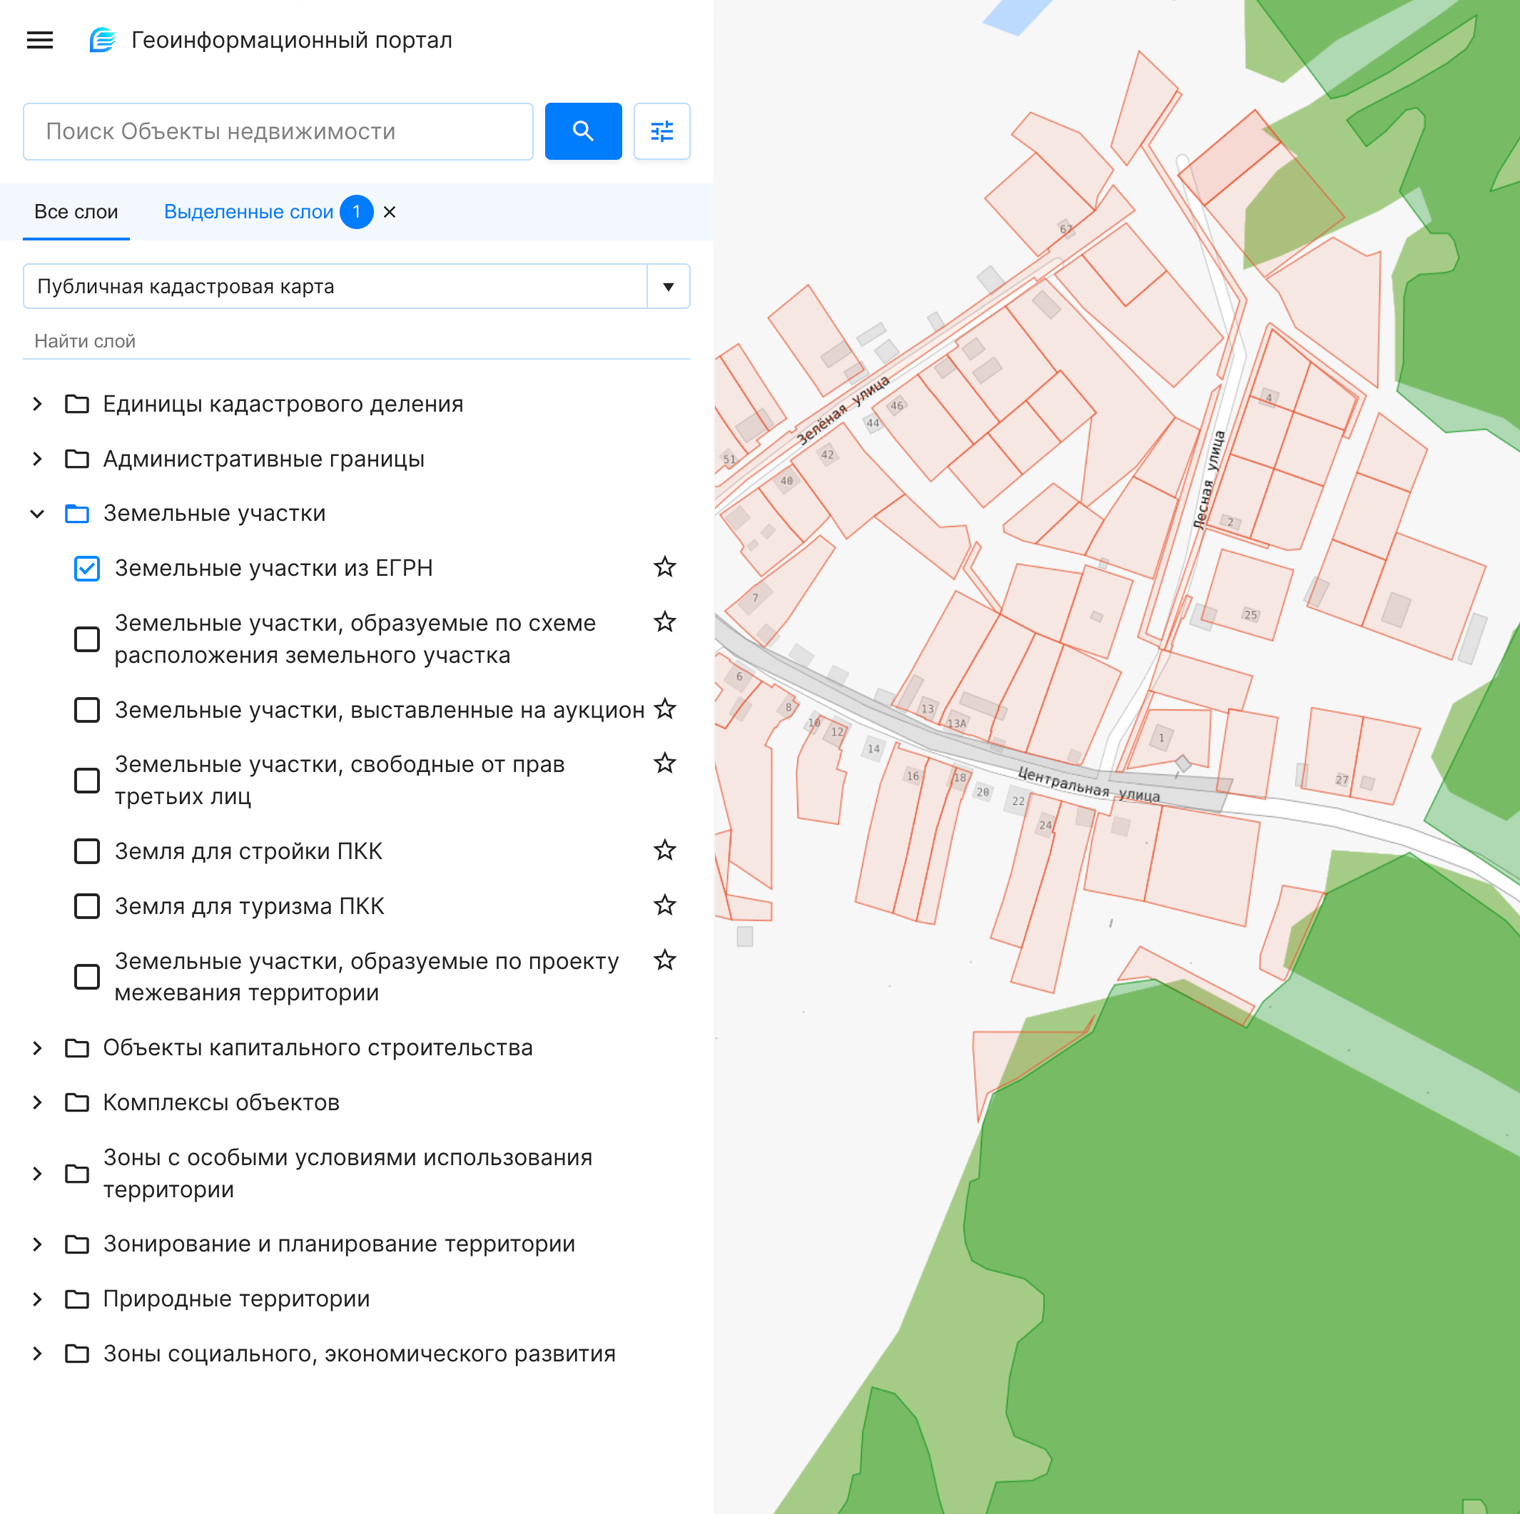Switch to «Выделенные слои» tab

[248, 212]
